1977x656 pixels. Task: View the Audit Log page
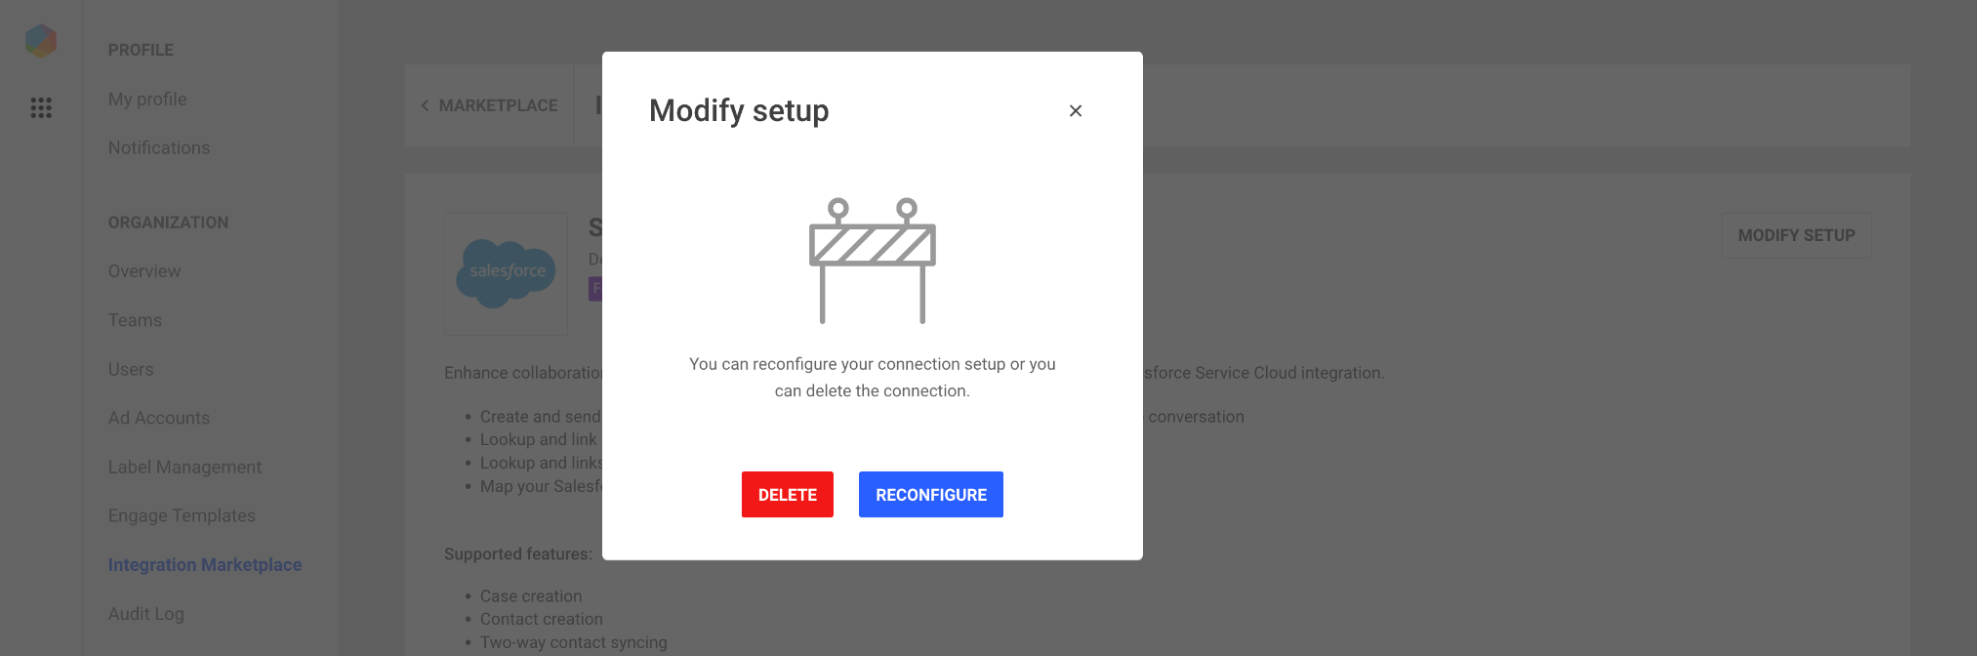146,614
